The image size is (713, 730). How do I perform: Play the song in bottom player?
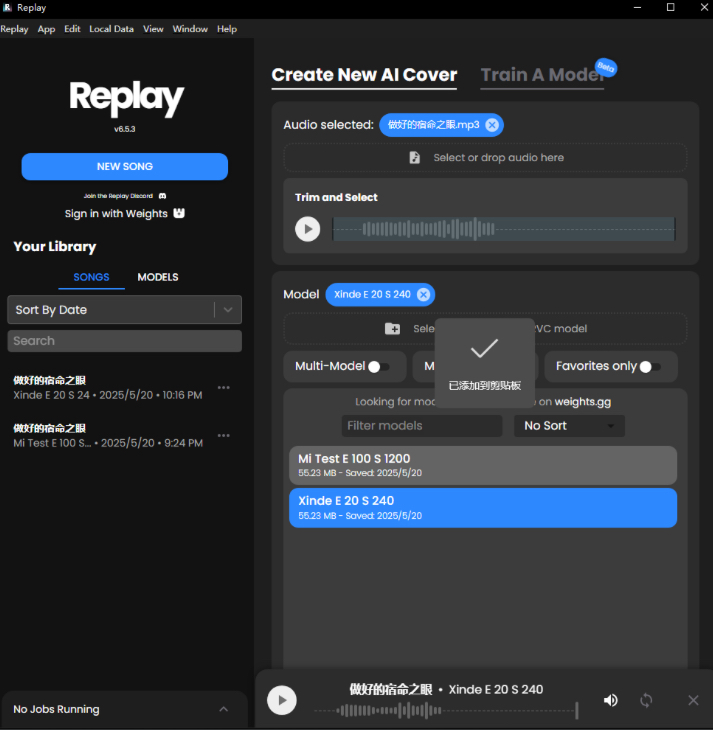click(x=282, y=700)
